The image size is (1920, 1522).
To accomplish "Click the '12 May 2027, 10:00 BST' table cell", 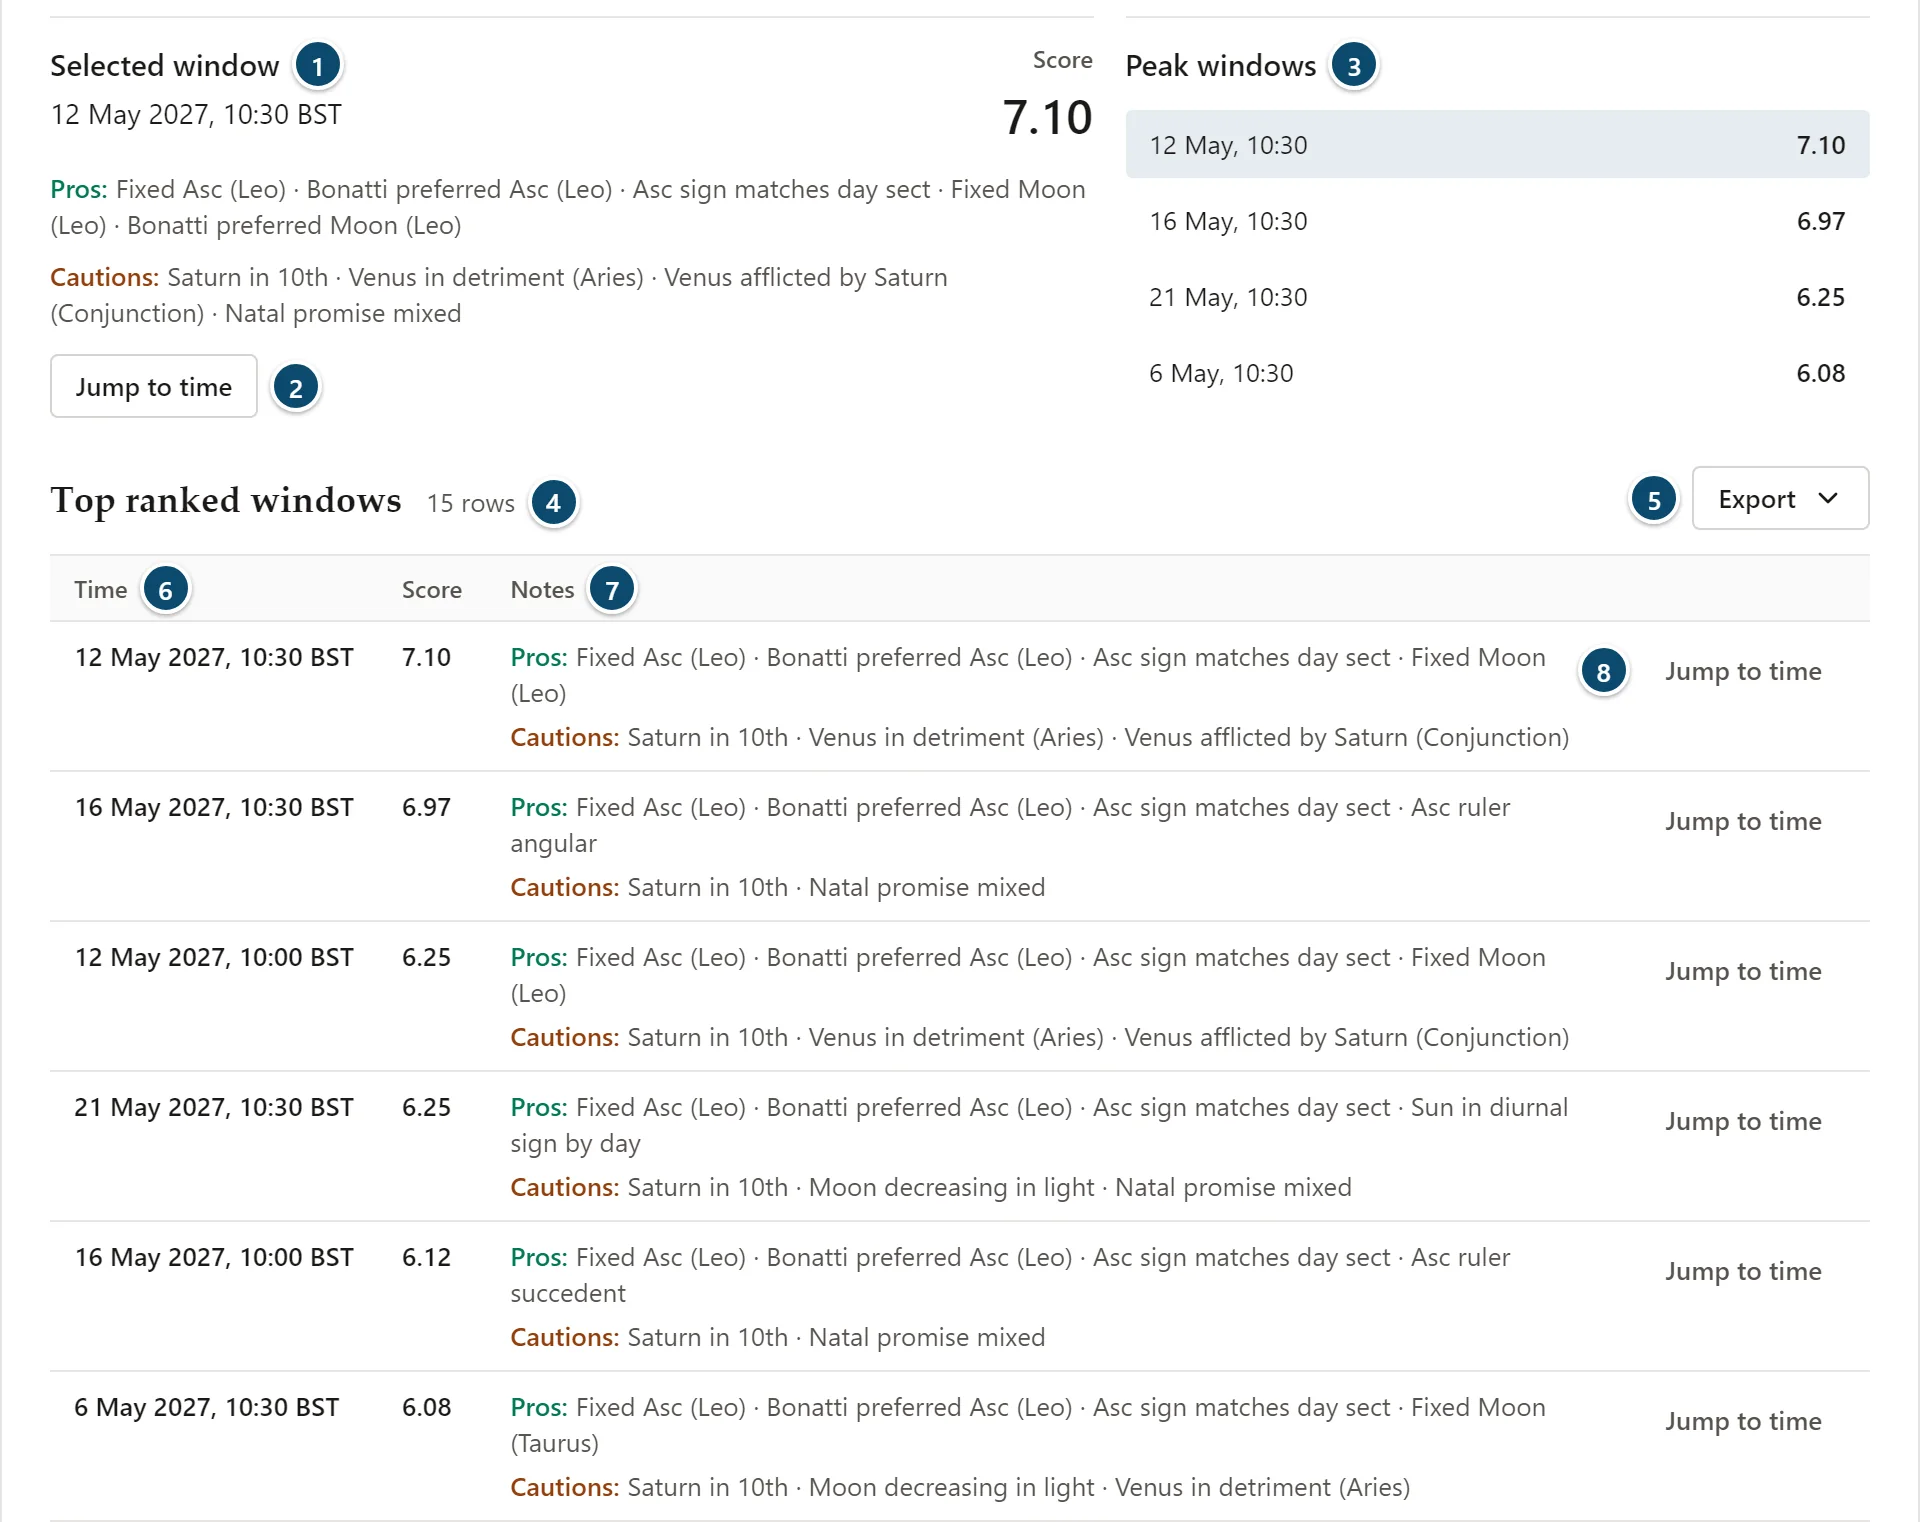I will pos(214,957).
